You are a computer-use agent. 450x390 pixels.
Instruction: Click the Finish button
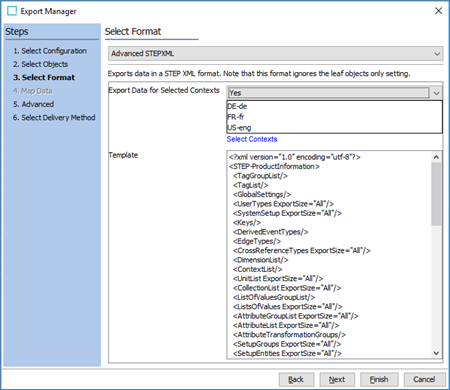click(x=379, y=379)
